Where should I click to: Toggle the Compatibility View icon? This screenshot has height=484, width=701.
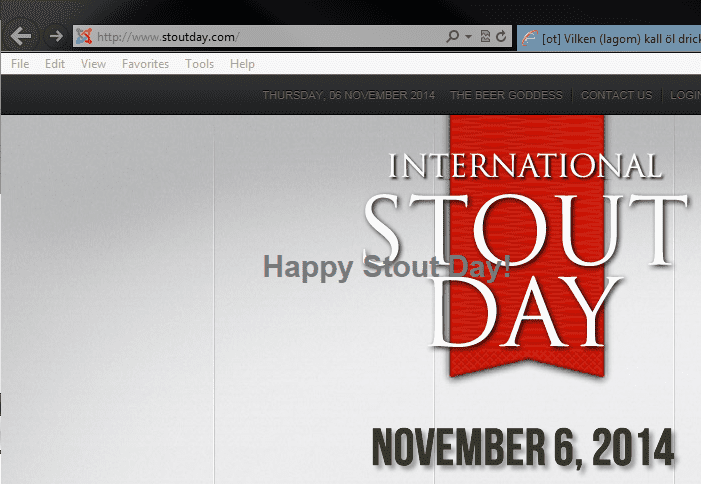485,36
